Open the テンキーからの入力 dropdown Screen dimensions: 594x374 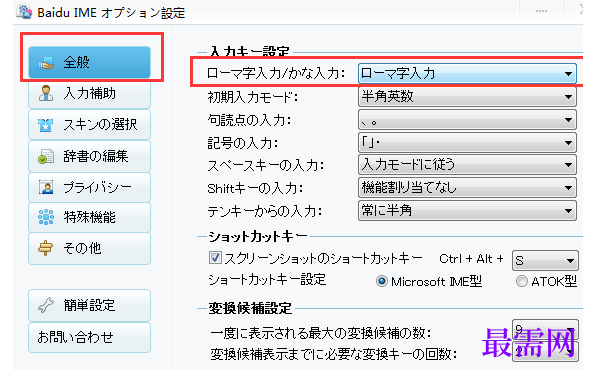click(x=467, y=211)
